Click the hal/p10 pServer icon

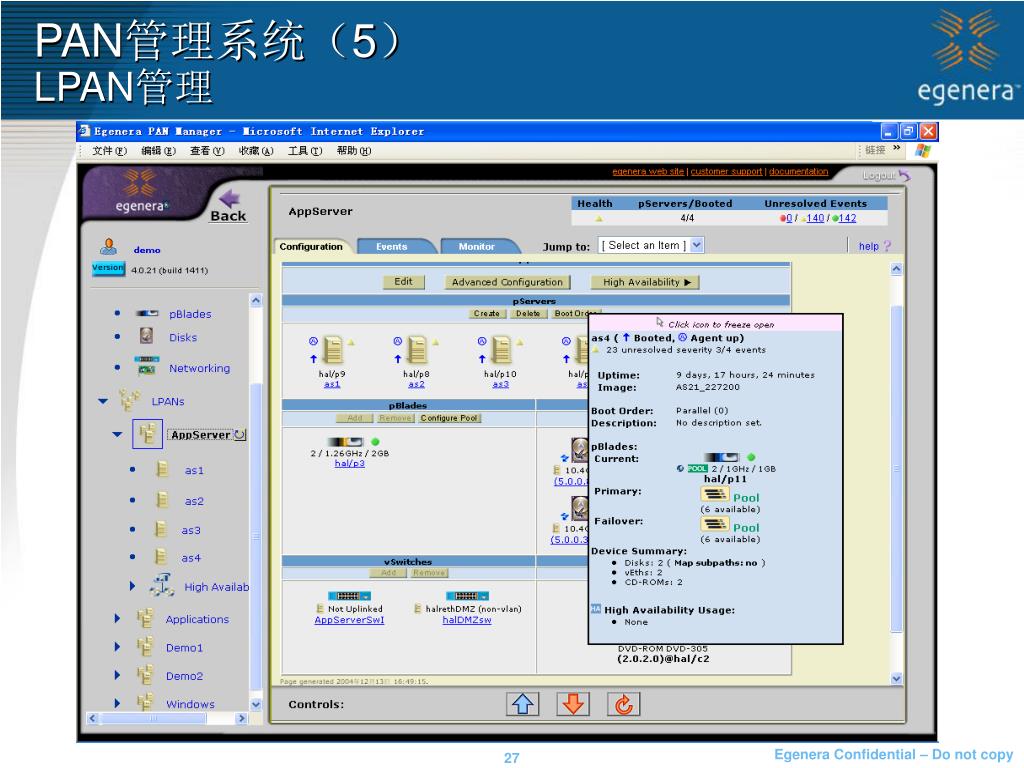tap(502, 350)
